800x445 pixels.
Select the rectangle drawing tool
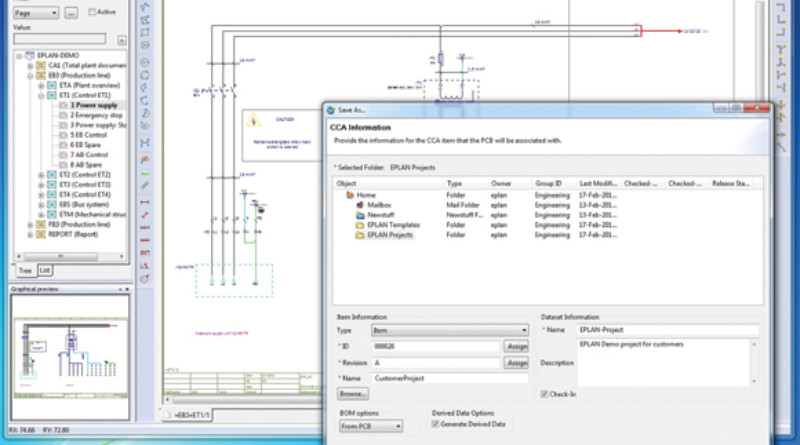(x=145, y=32)
